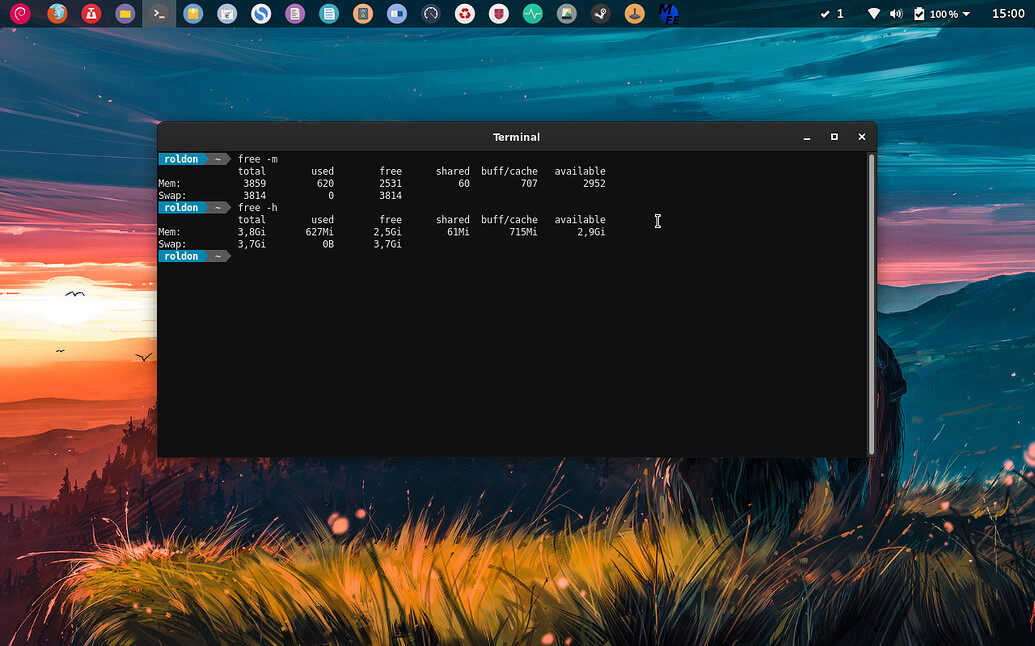The height and width of the screenshot is (646, 1035).
Task: Open the green system monitor app
Action: (533, 14)
